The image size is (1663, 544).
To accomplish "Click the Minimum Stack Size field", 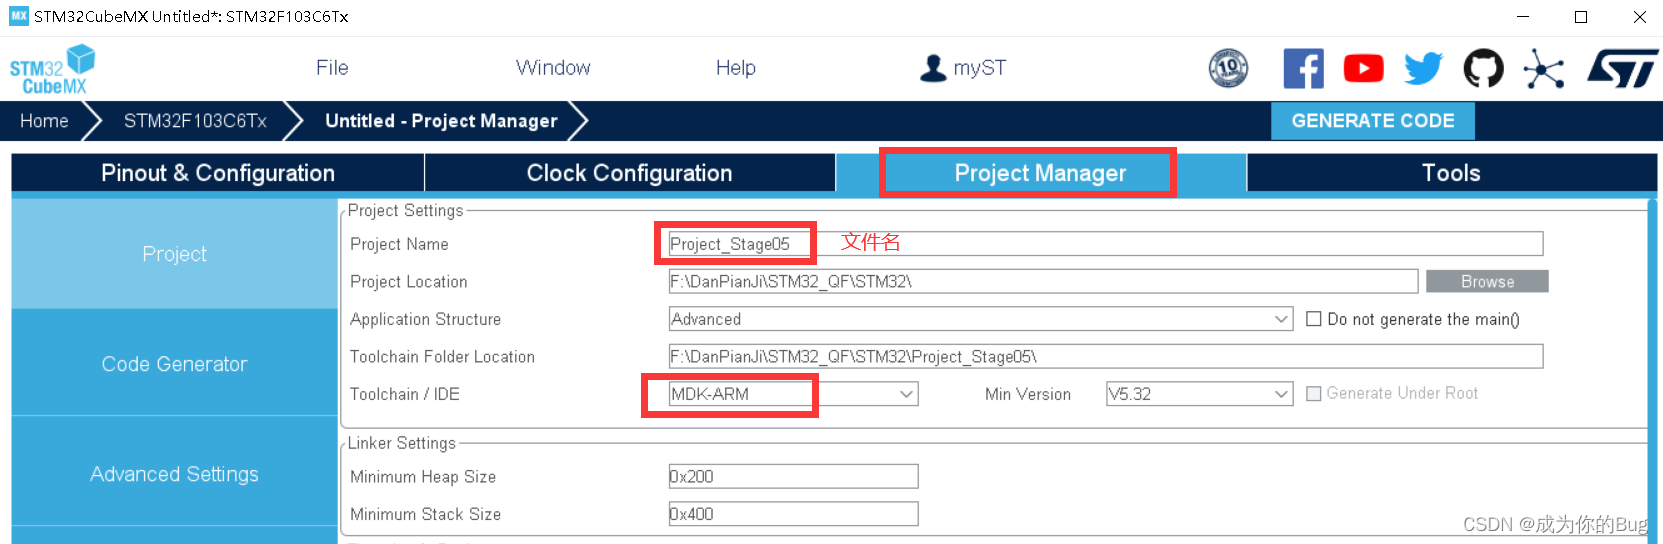I will tap(793, 514).
